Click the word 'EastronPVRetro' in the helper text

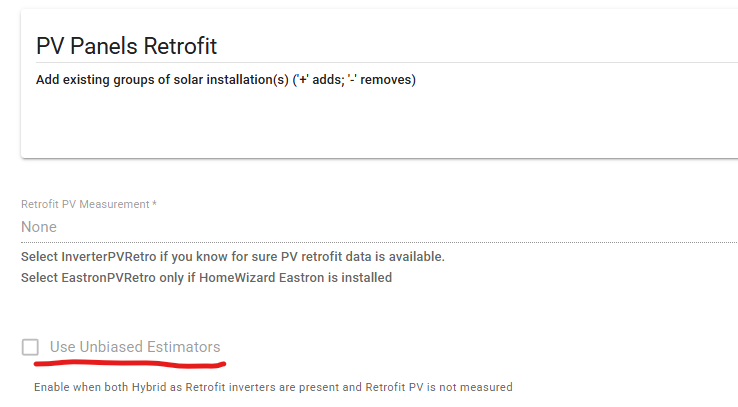tap(109, 277)
